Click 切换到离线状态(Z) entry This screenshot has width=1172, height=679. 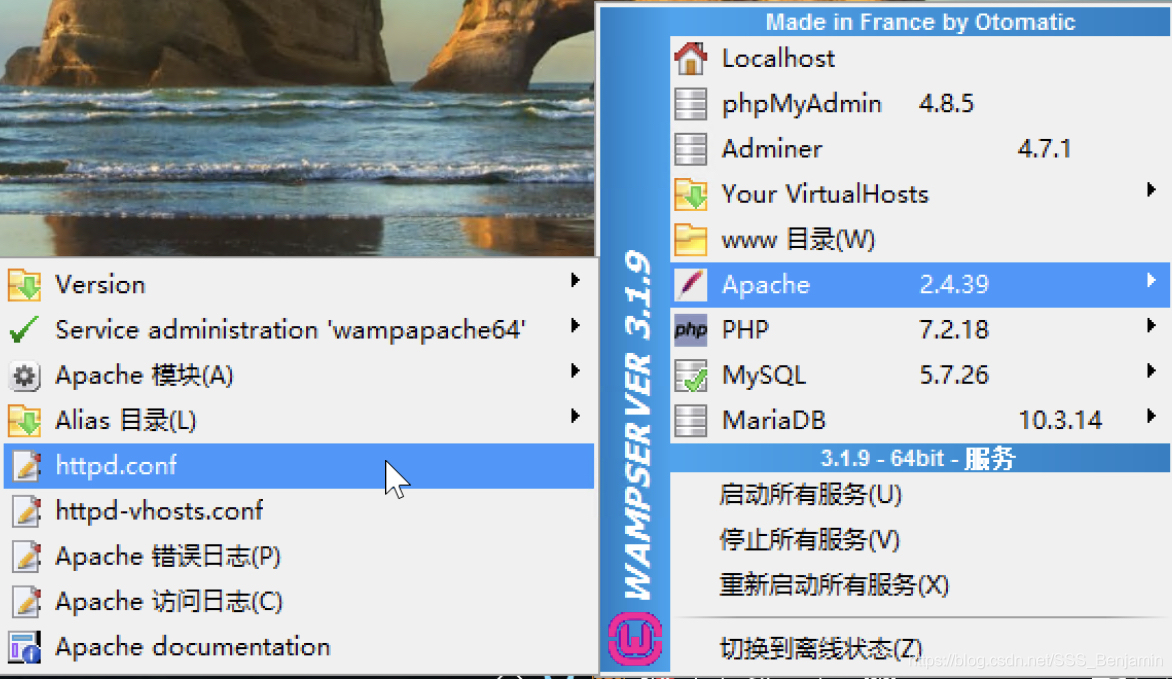tap(919, 648)
